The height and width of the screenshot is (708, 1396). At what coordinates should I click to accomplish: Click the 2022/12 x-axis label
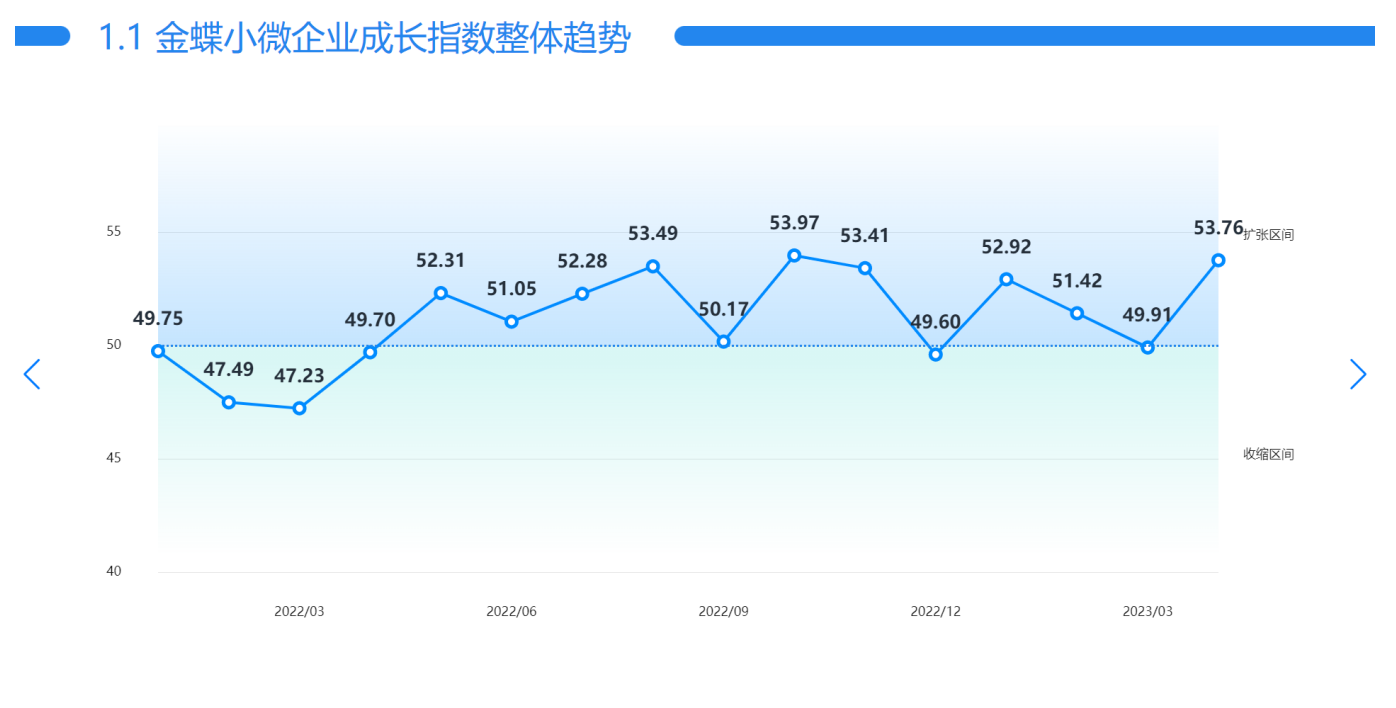tap(936, 611)
